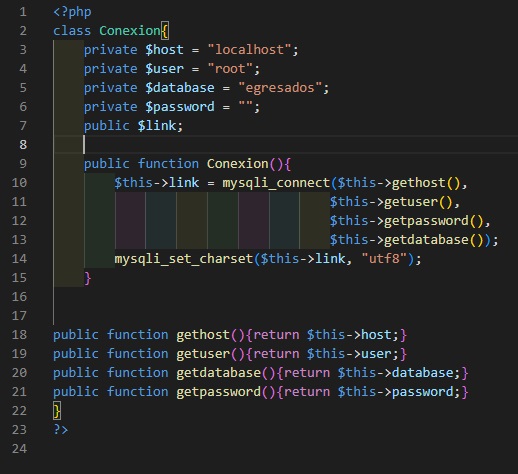Click the "$host" variable declaration

coord(164,50)
